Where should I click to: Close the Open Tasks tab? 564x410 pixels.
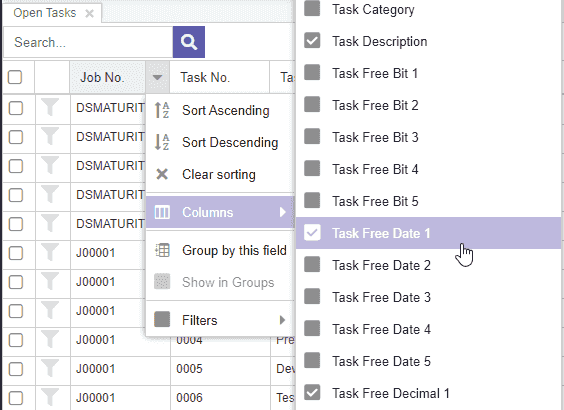[89, 14]
